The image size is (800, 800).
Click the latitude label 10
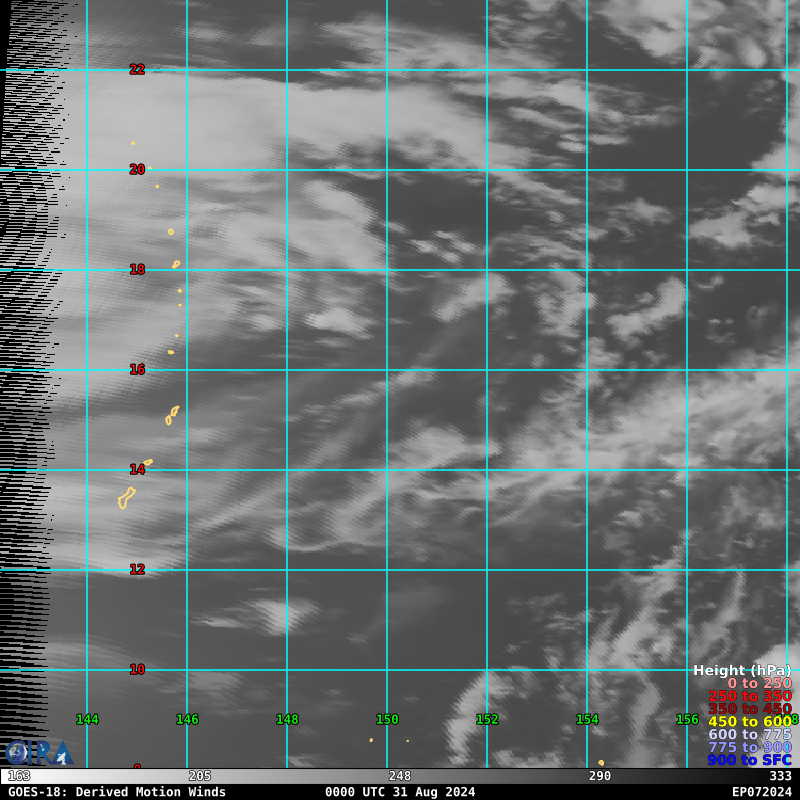tap(137, 669)
